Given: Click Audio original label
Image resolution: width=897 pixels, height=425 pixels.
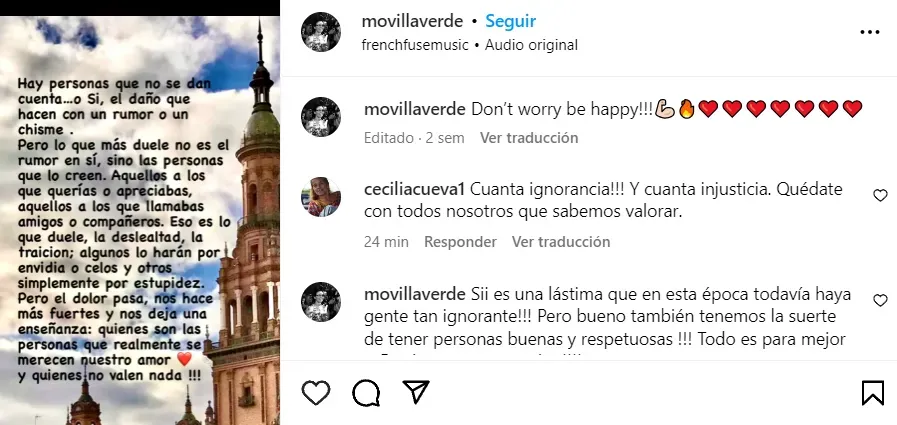Looking at the screenshot, I should pyautogui.click(x=531, y=45).
